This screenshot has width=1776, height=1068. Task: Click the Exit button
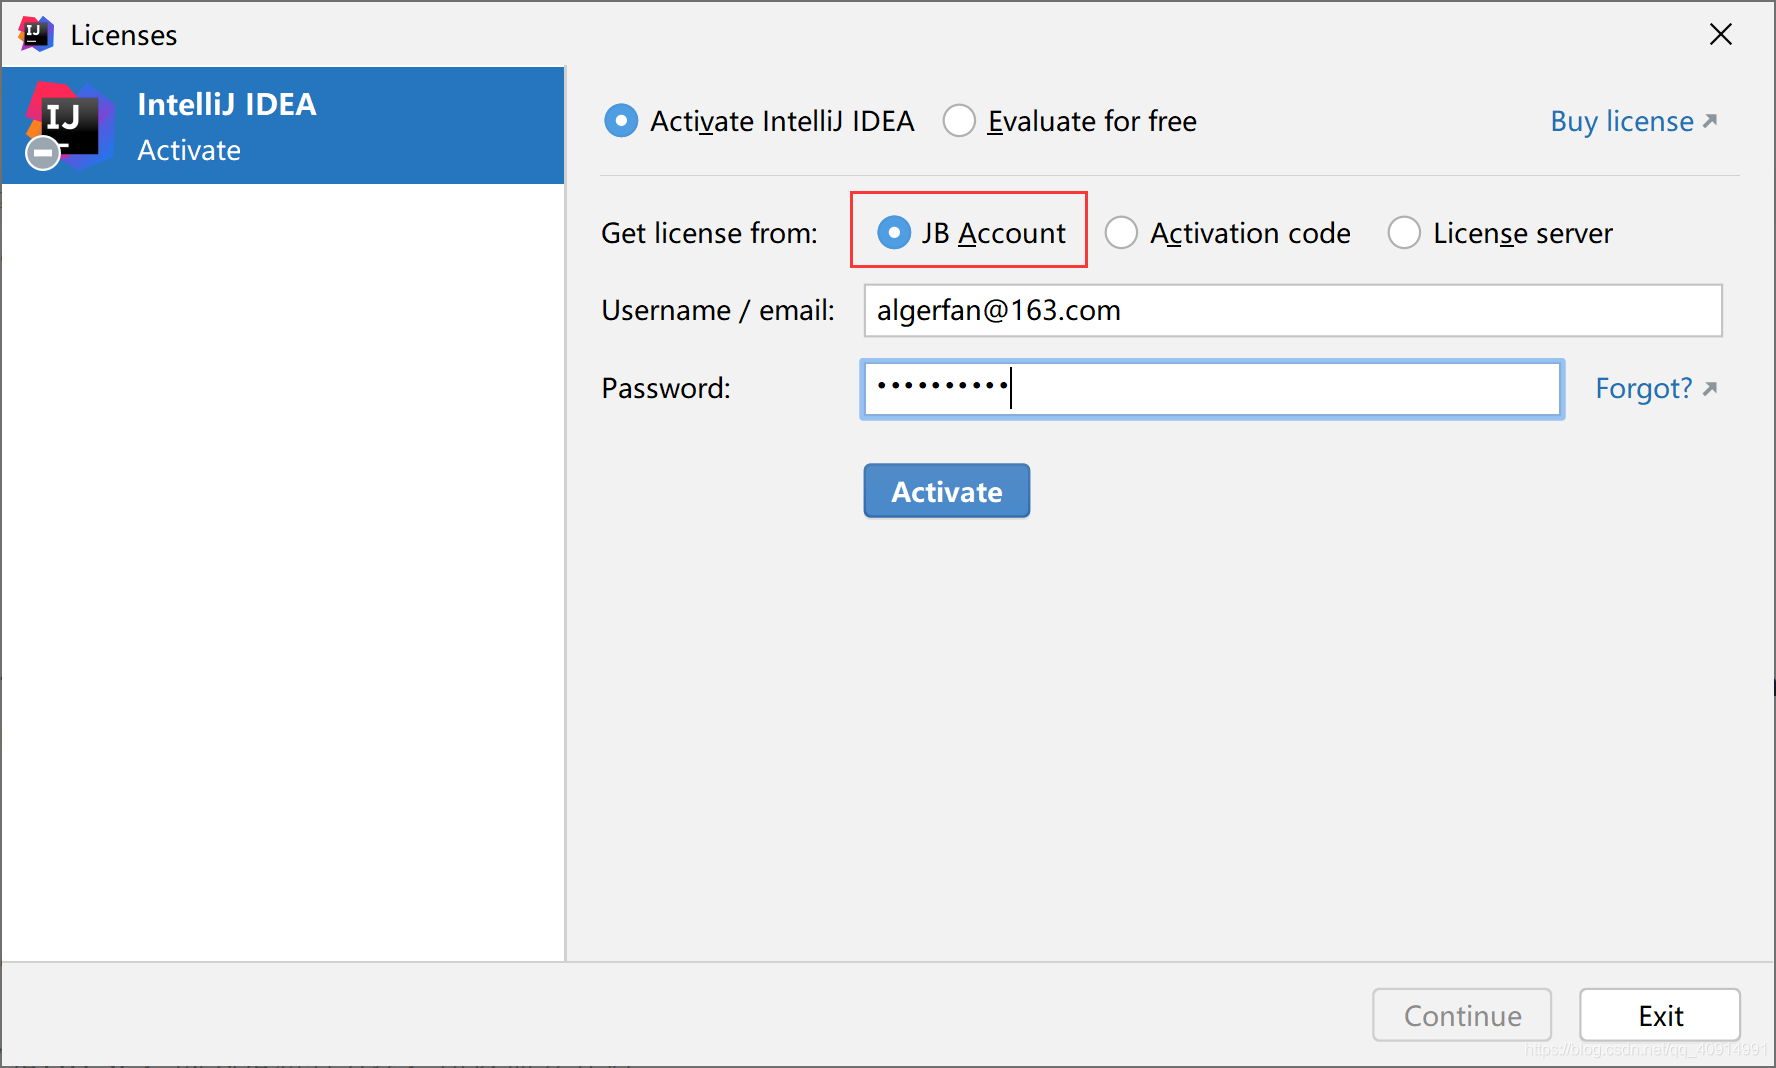pyautogui.click(x=1660, y=1015)
